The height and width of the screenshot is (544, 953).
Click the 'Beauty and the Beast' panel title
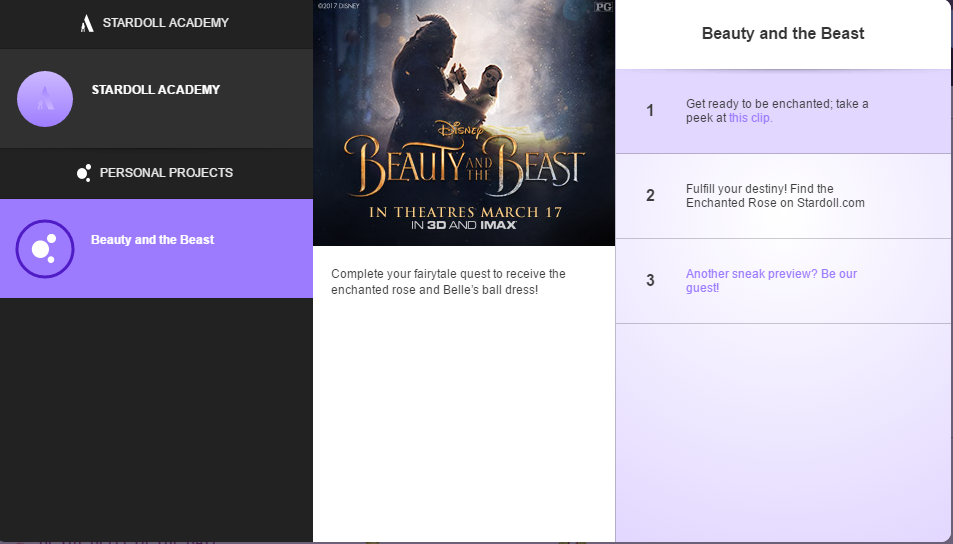(783, 33)
